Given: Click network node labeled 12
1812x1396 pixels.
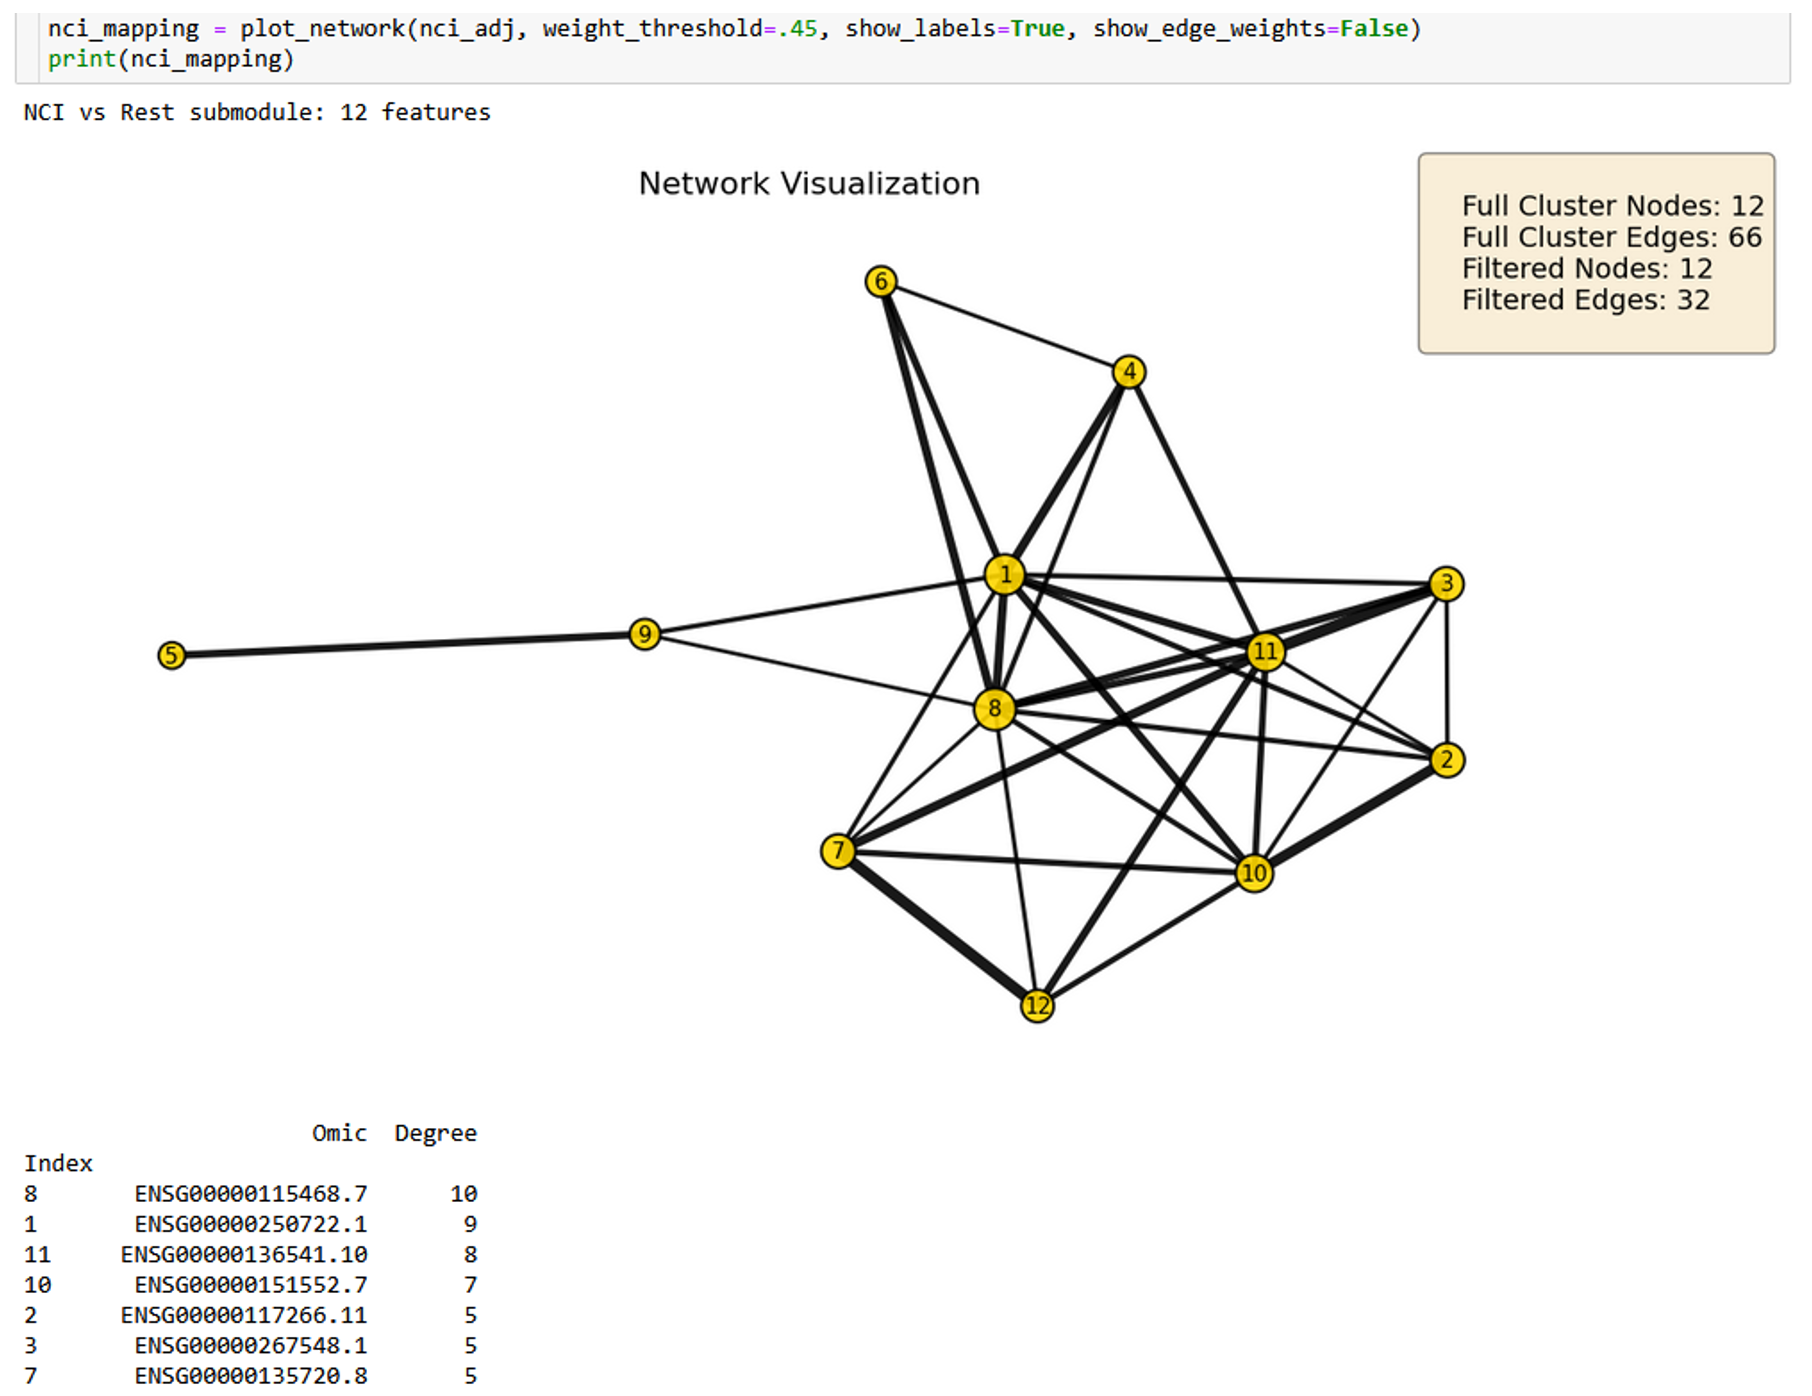Looking at the screenshot, I should 1037,1006.
